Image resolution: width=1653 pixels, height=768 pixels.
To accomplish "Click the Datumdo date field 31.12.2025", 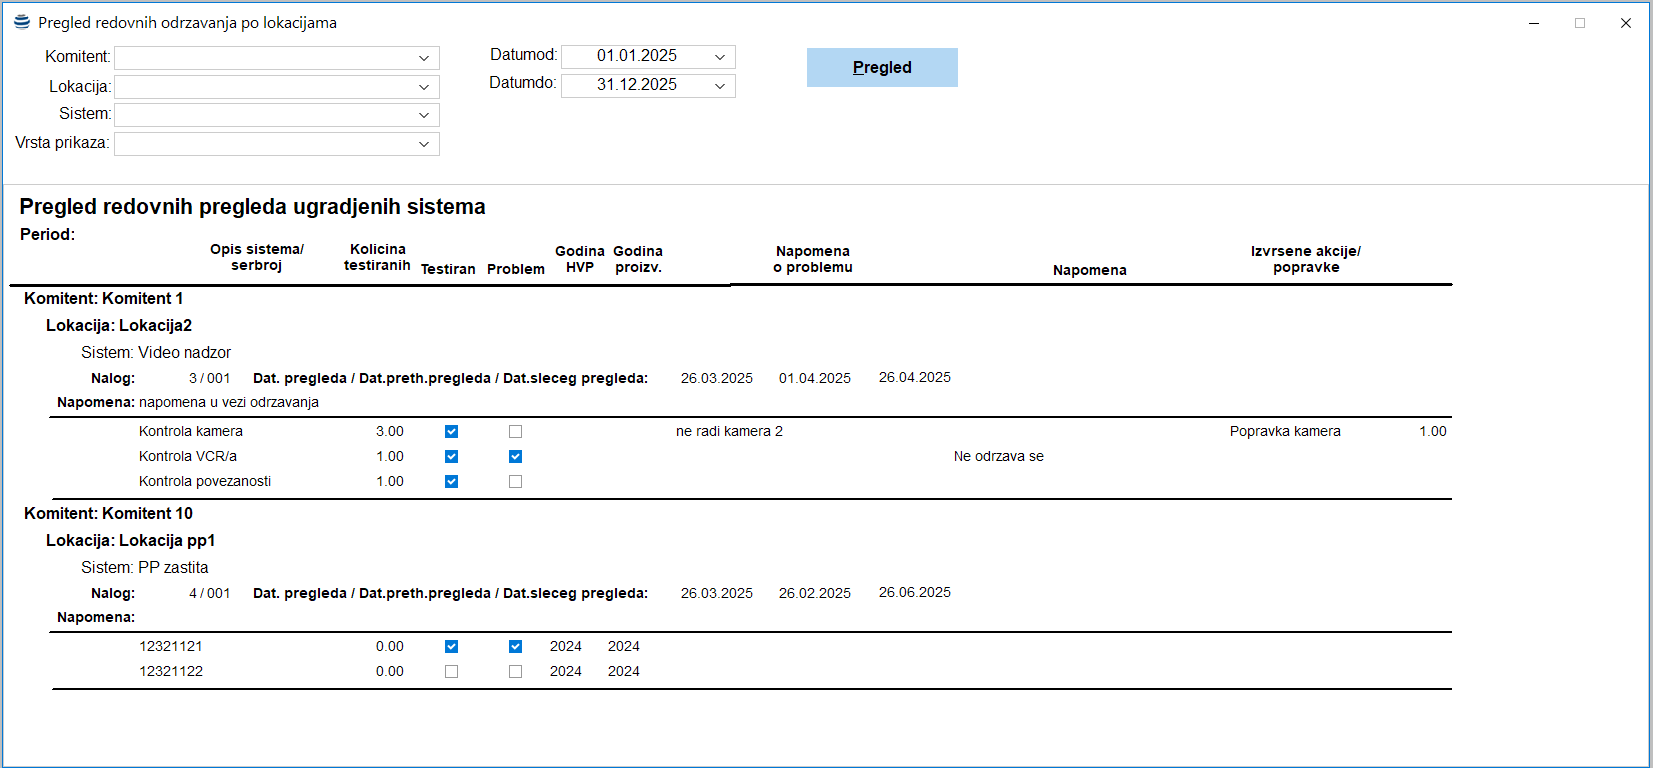I will tap(636, 85).
